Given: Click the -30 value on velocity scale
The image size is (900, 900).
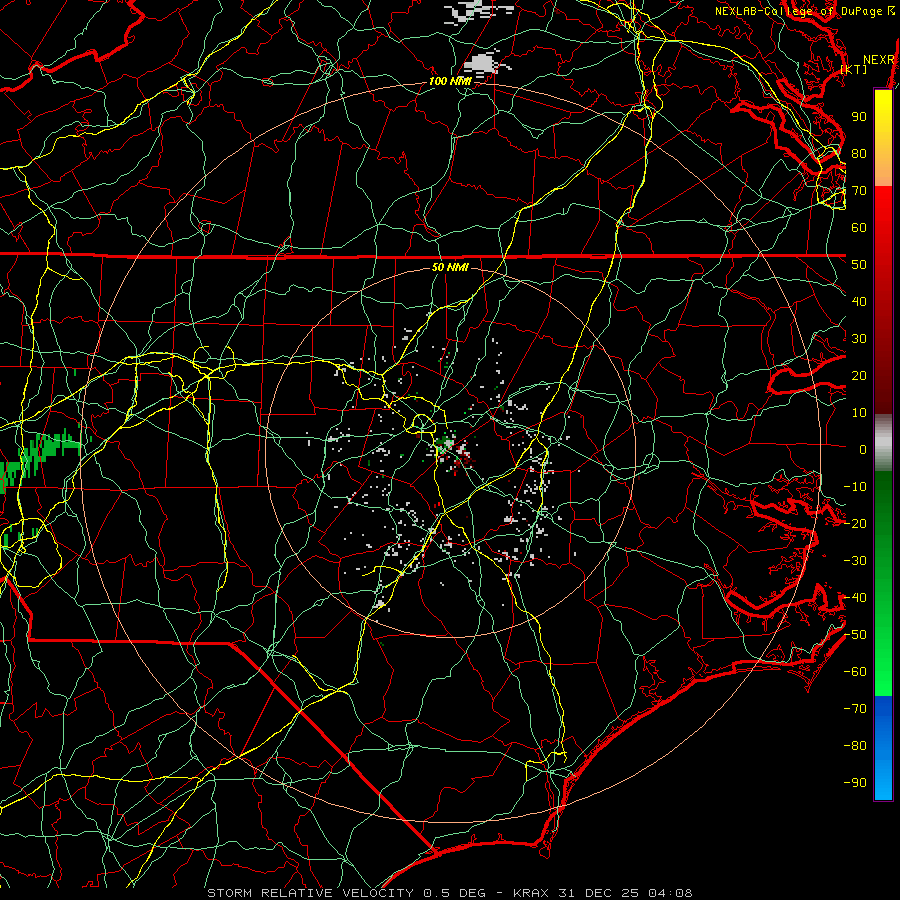Looking at the screenshot, I should (x=855, y=561).
